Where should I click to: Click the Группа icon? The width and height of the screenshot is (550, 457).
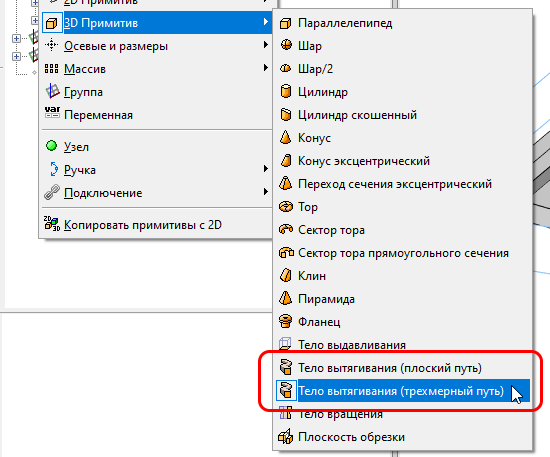click(x=52, y=91)
